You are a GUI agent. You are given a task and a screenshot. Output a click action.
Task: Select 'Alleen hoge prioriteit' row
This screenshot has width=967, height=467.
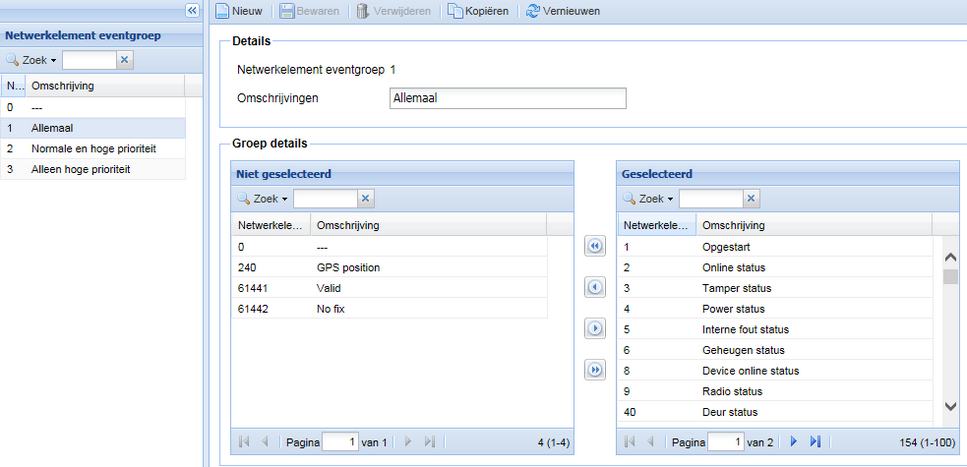coord(93,169)
